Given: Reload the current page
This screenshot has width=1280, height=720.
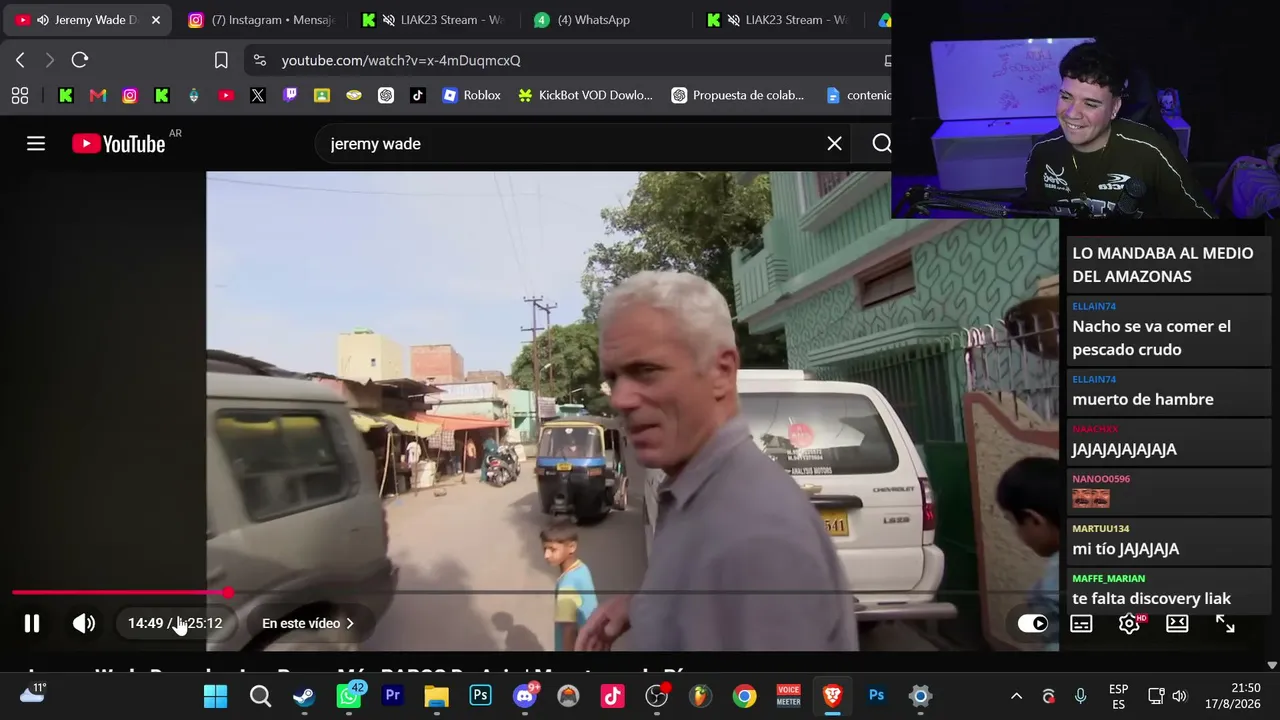Looking at the screenshot, I should [x=80, y=60].
